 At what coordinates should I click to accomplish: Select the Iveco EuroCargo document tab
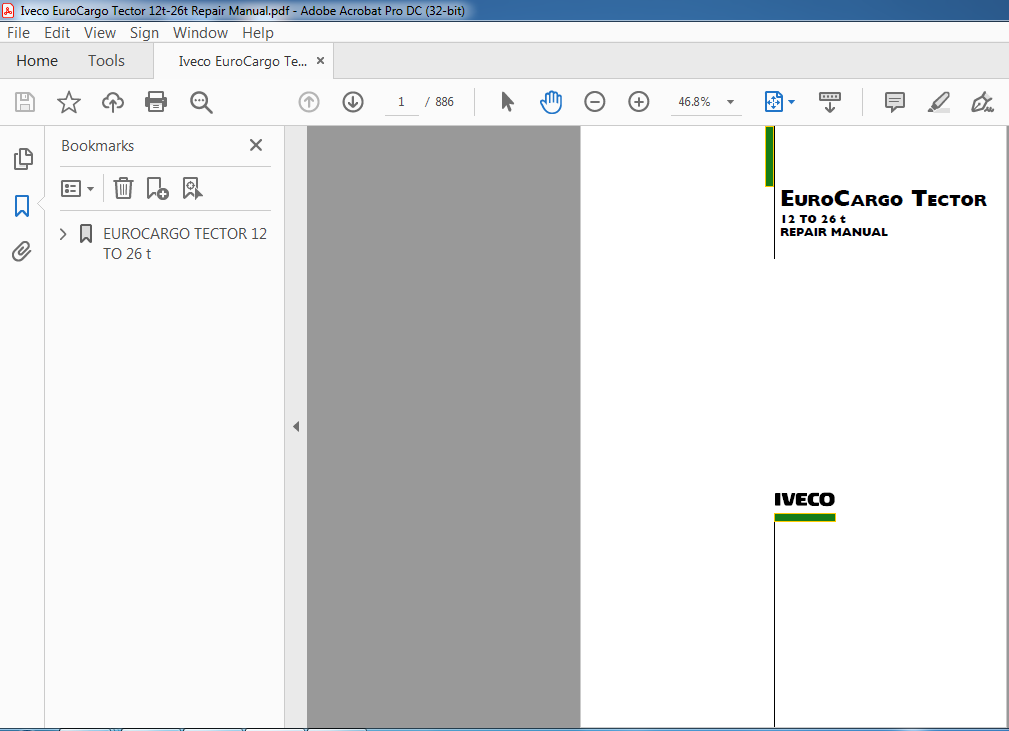tap(242, 61)
